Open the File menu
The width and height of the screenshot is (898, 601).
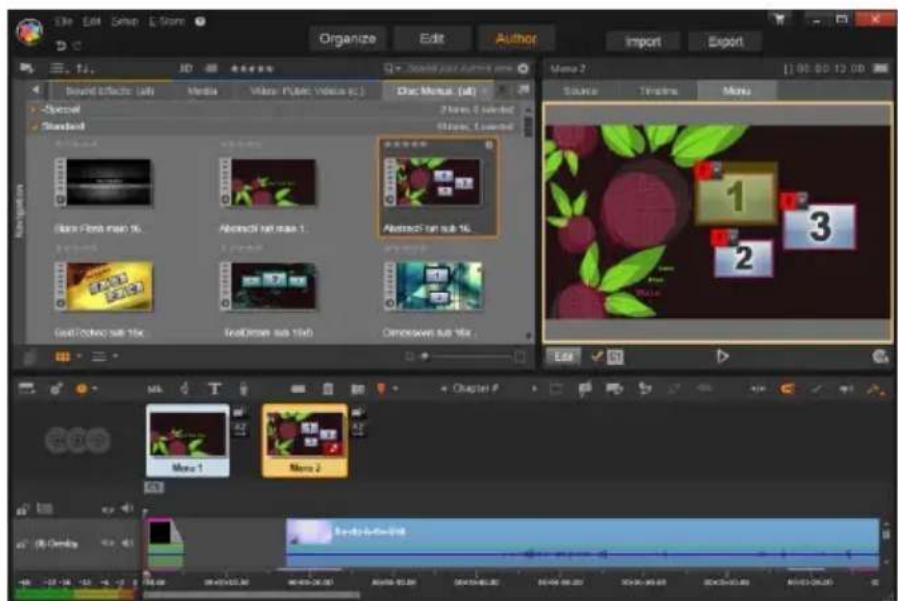click(x=64, y=21)
